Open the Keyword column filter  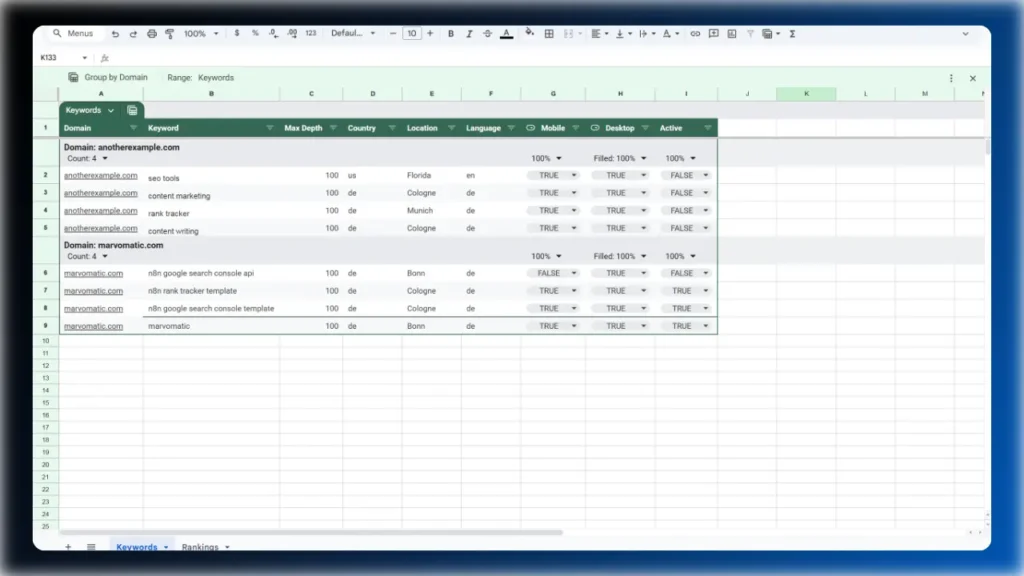(270, 128)
